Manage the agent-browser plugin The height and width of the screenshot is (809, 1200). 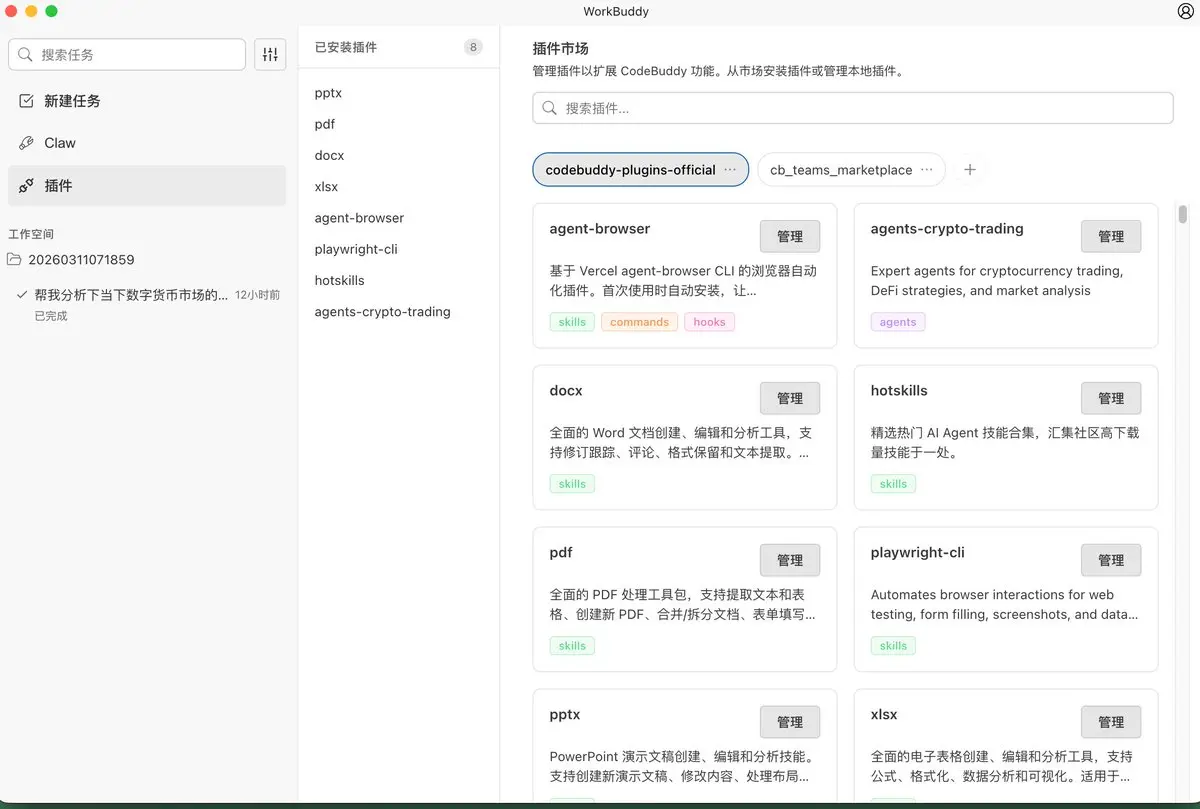[x=789, y=237]
